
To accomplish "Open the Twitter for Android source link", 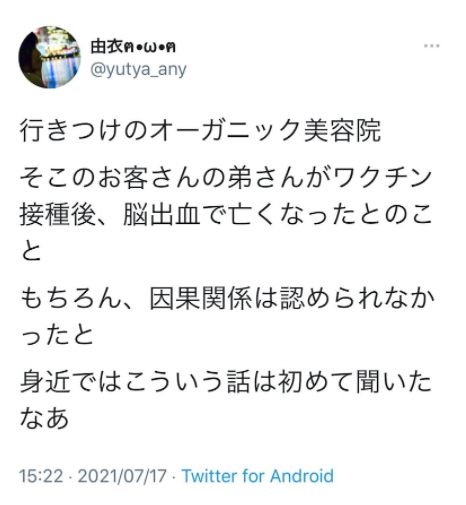I will point(258,476).
